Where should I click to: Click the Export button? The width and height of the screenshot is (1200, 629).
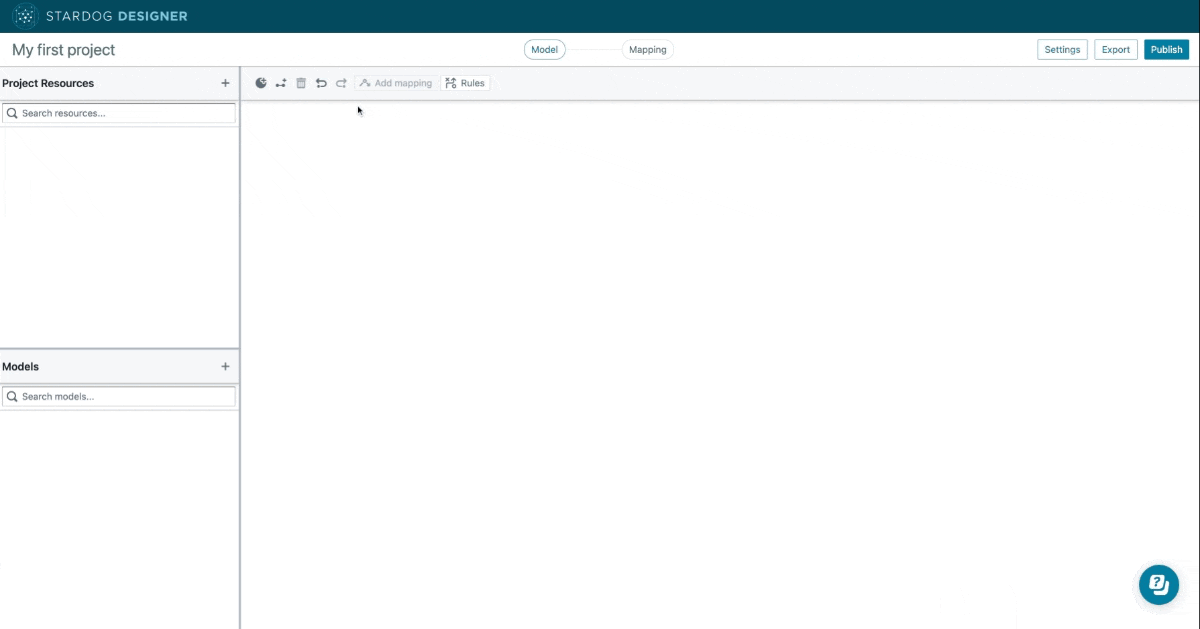coord(1115,50)
